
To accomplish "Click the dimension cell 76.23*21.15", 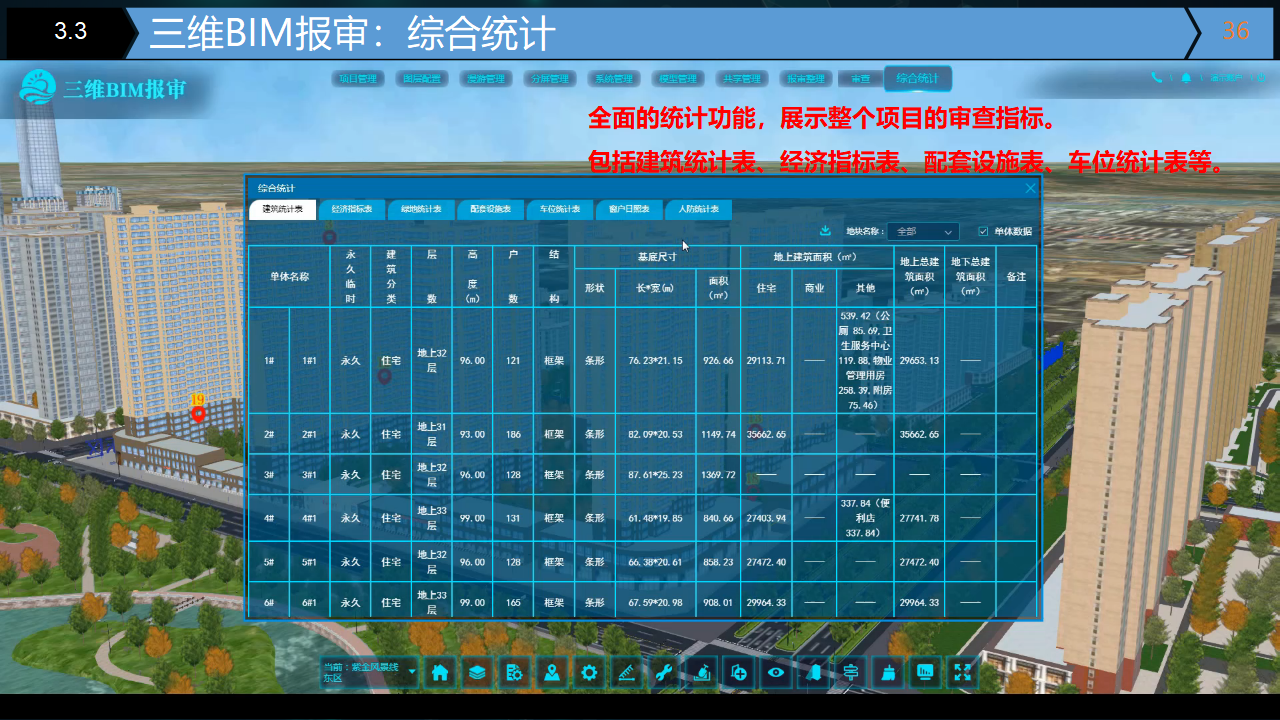I will click(x=655, y=360).
